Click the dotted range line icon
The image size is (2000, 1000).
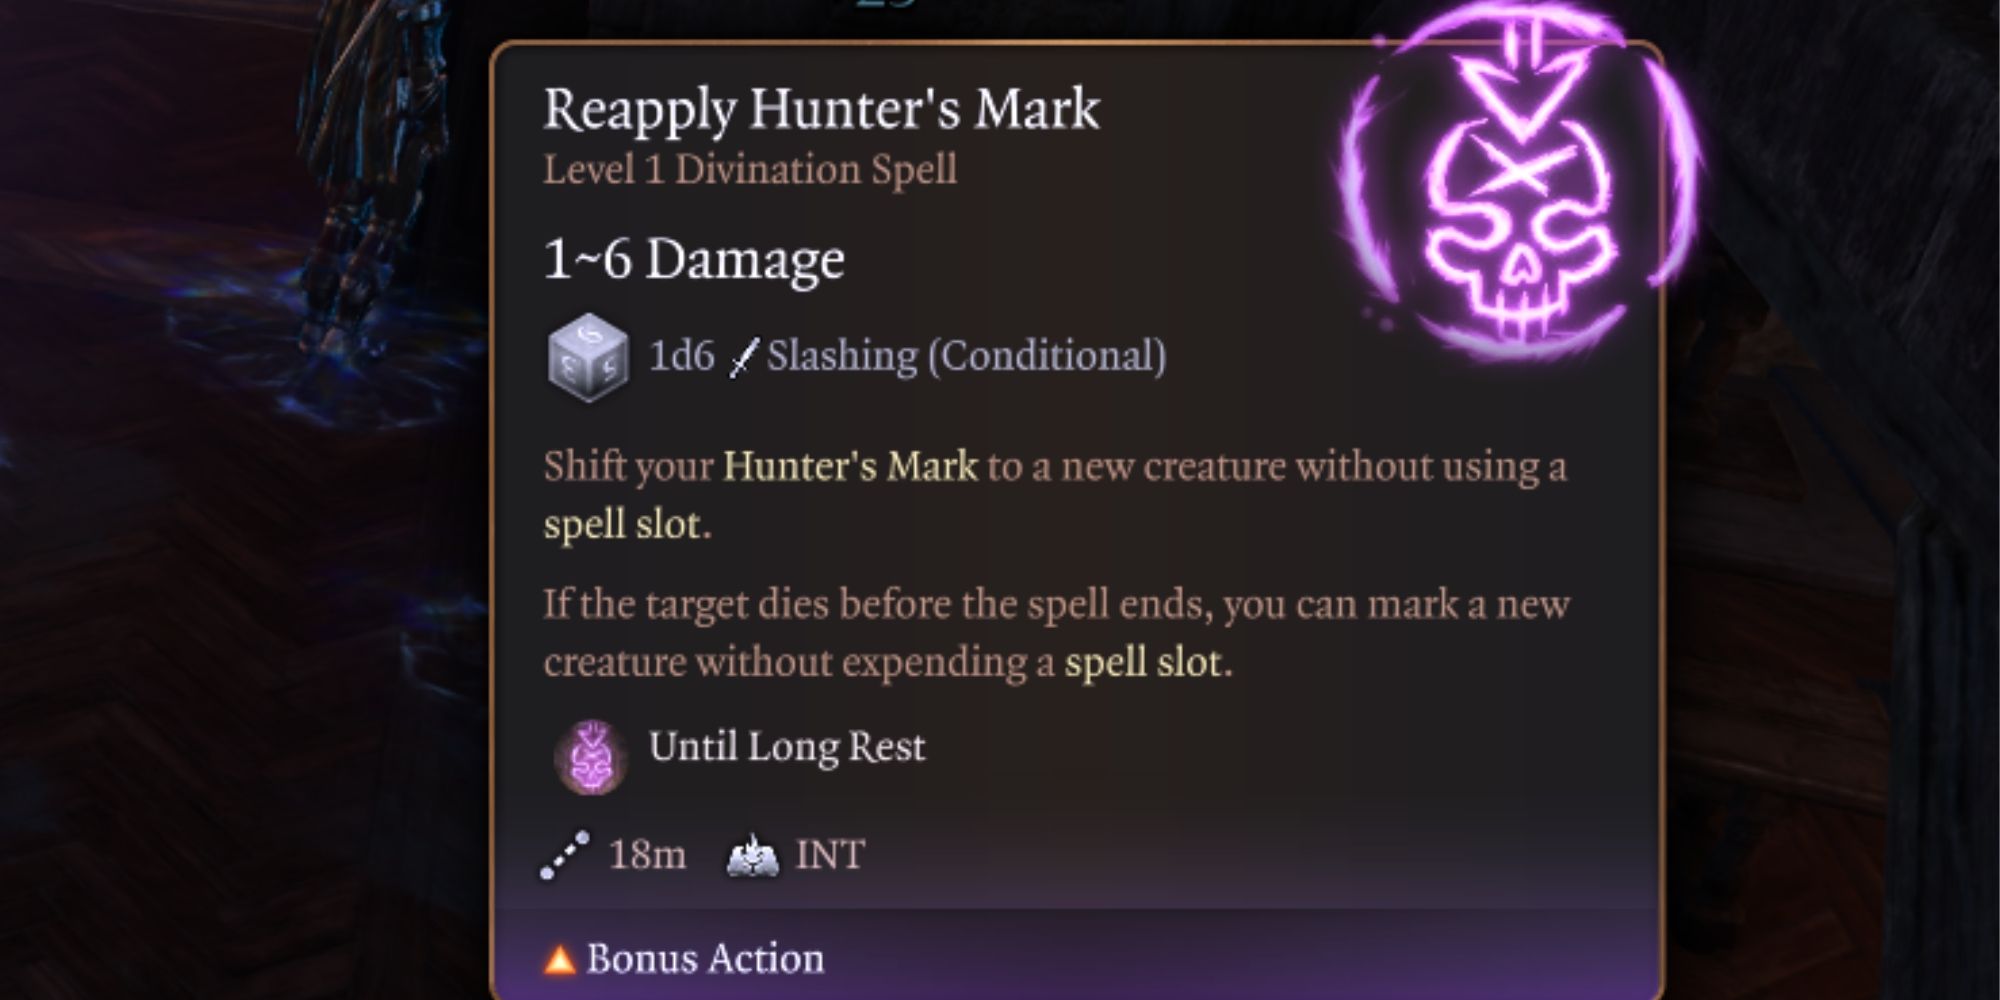click(565, 855)
